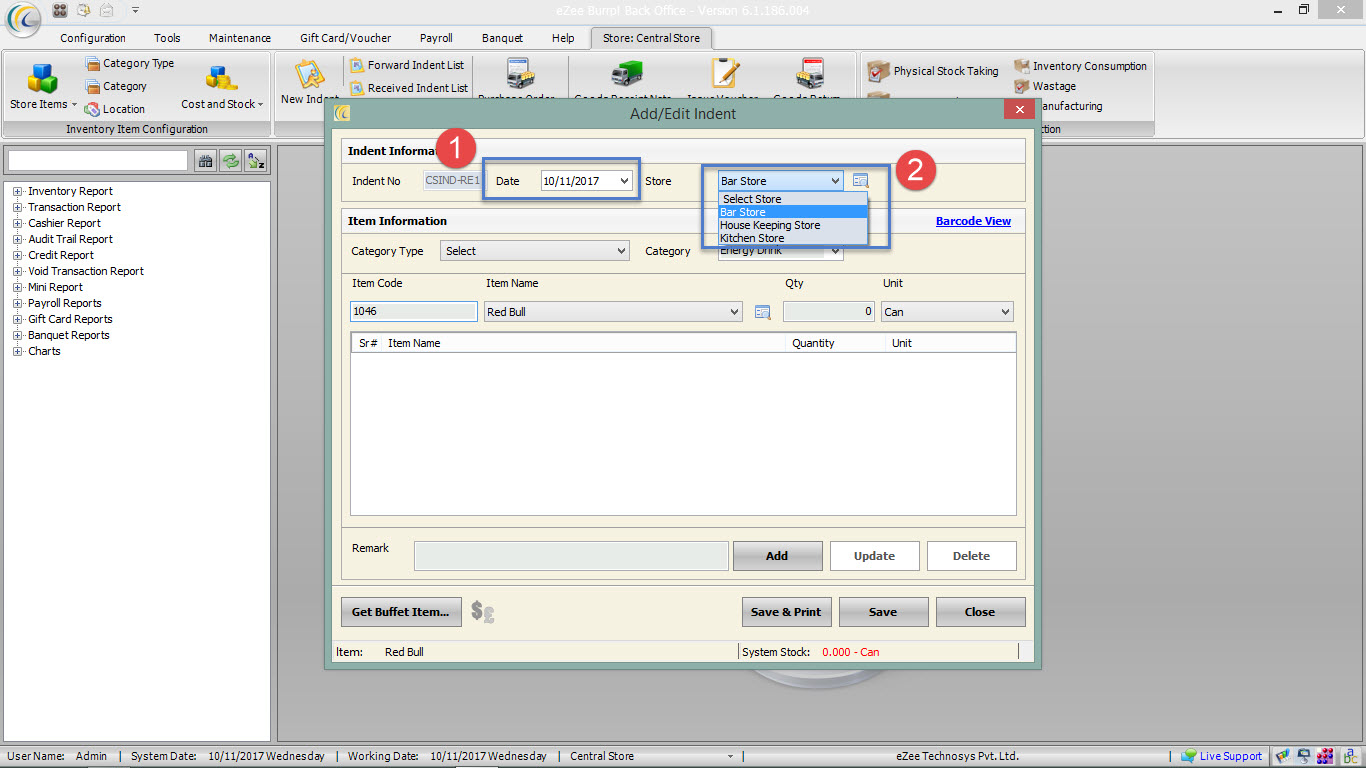The image size is (1366, 768).
Task: Click the binoculars search icon above report tree
Action: [x=205, y=160]
